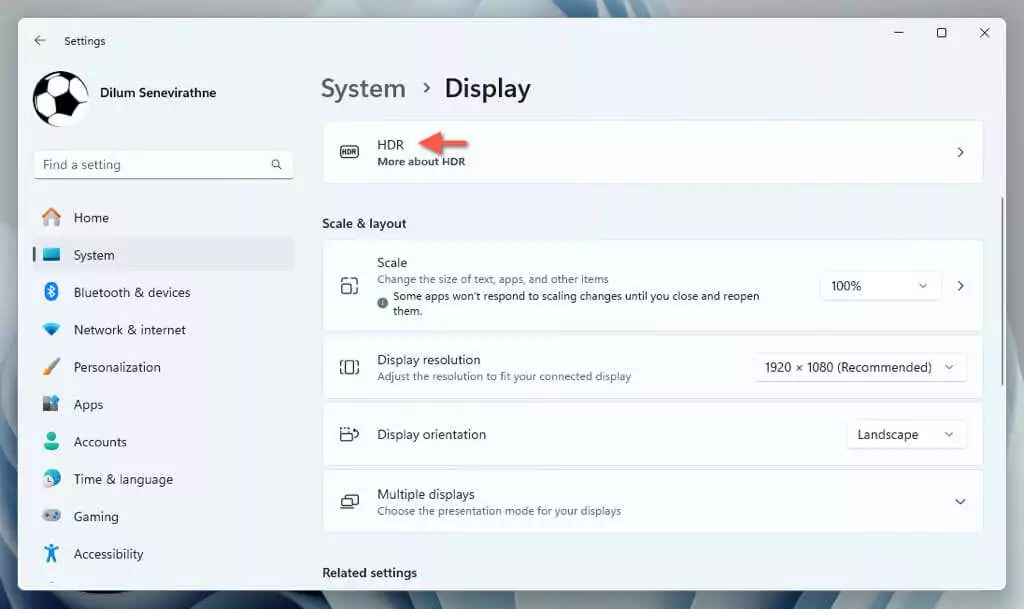This screenshot has width=1024, height=609.
Task: Click the back arrow in Settings
Action: coord(40,40)
